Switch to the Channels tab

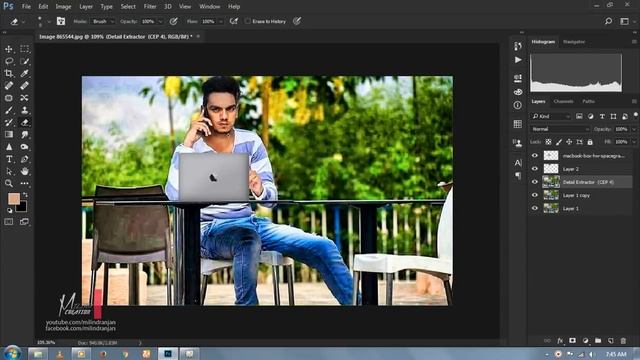point(563,101)
